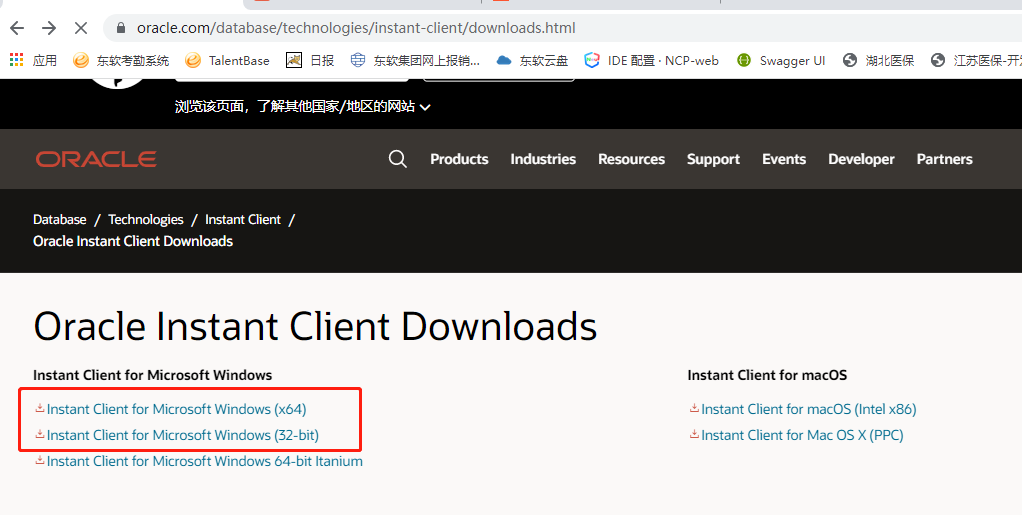The image size is (1022, 515).
Task: Open the 东软集团网上报销 bookmark
Action: (415, 61)
